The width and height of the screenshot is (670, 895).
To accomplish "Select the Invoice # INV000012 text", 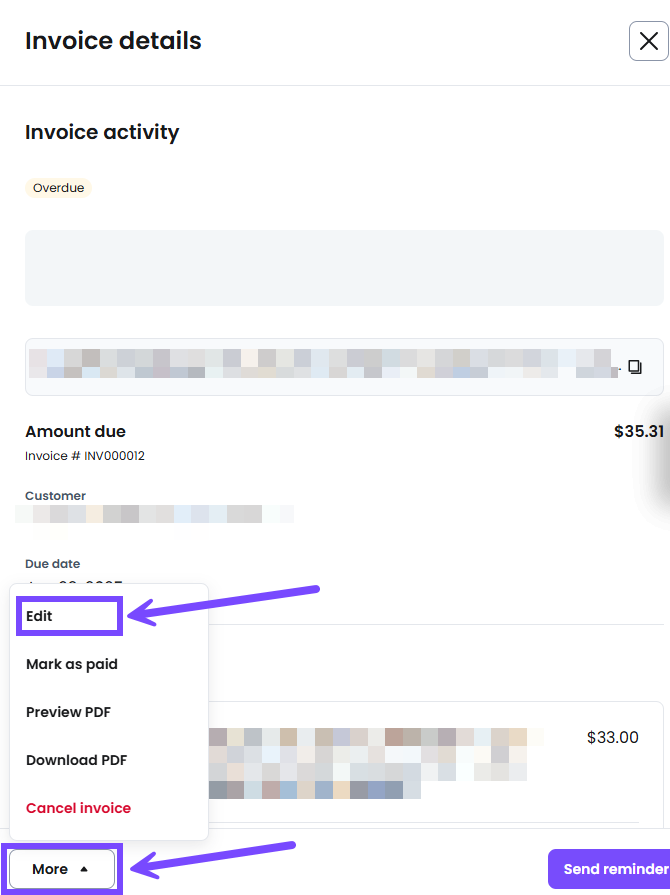I will 85,455.
